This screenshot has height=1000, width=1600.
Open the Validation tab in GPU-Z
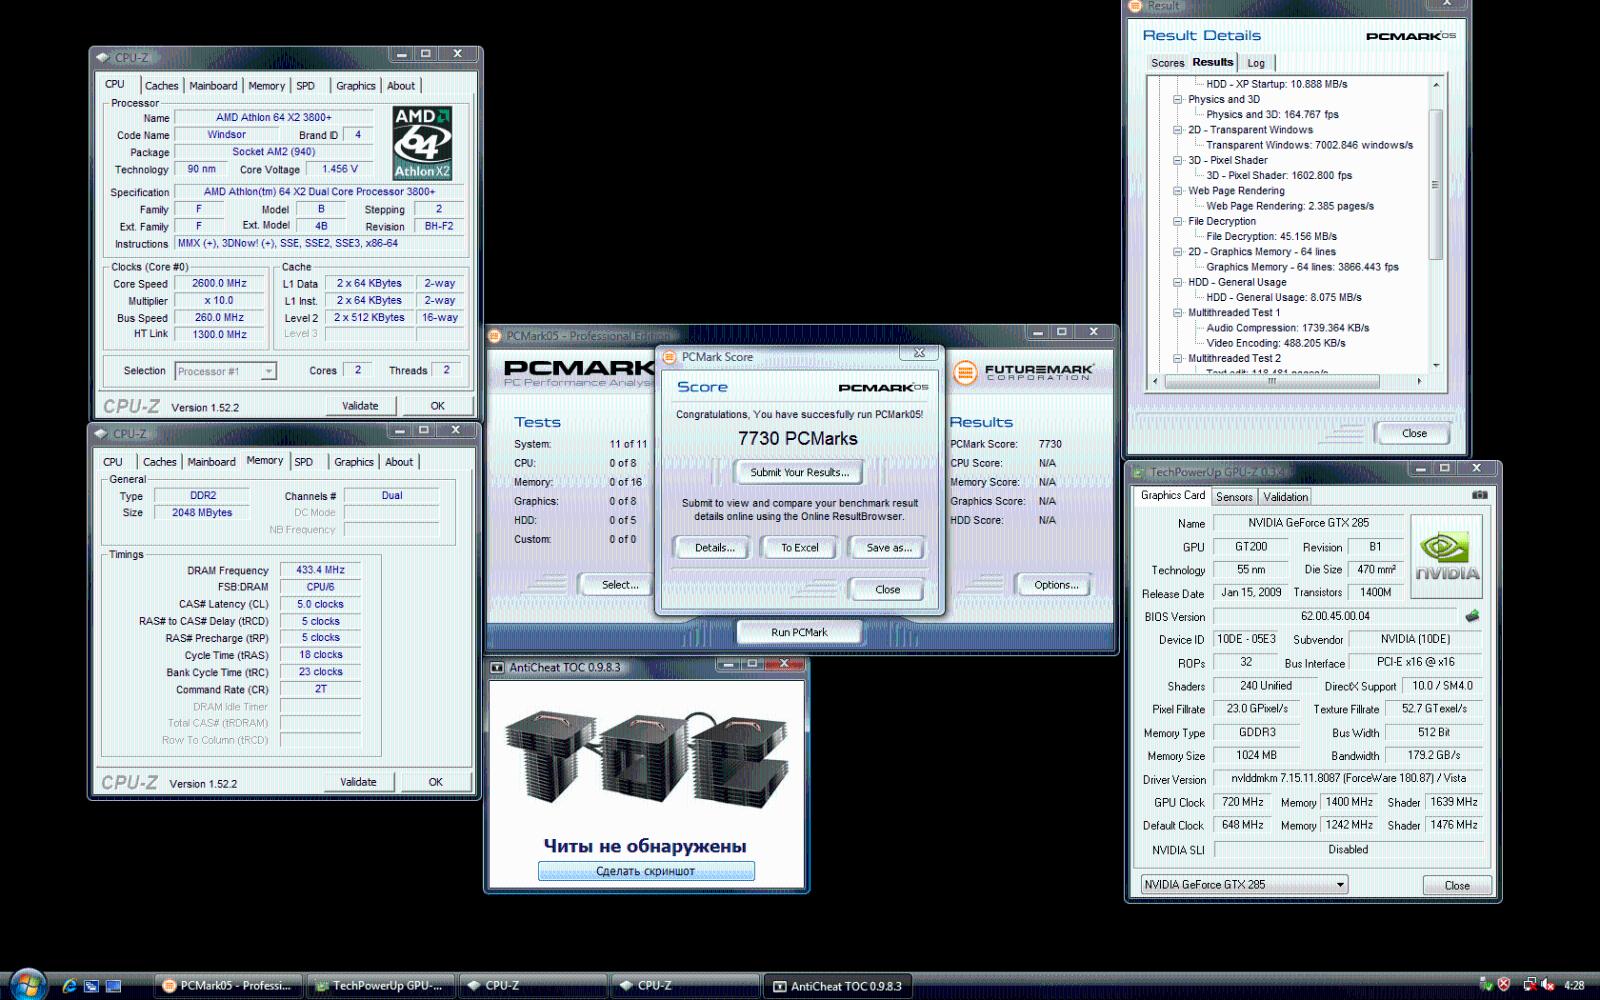tap(1285, 497)
